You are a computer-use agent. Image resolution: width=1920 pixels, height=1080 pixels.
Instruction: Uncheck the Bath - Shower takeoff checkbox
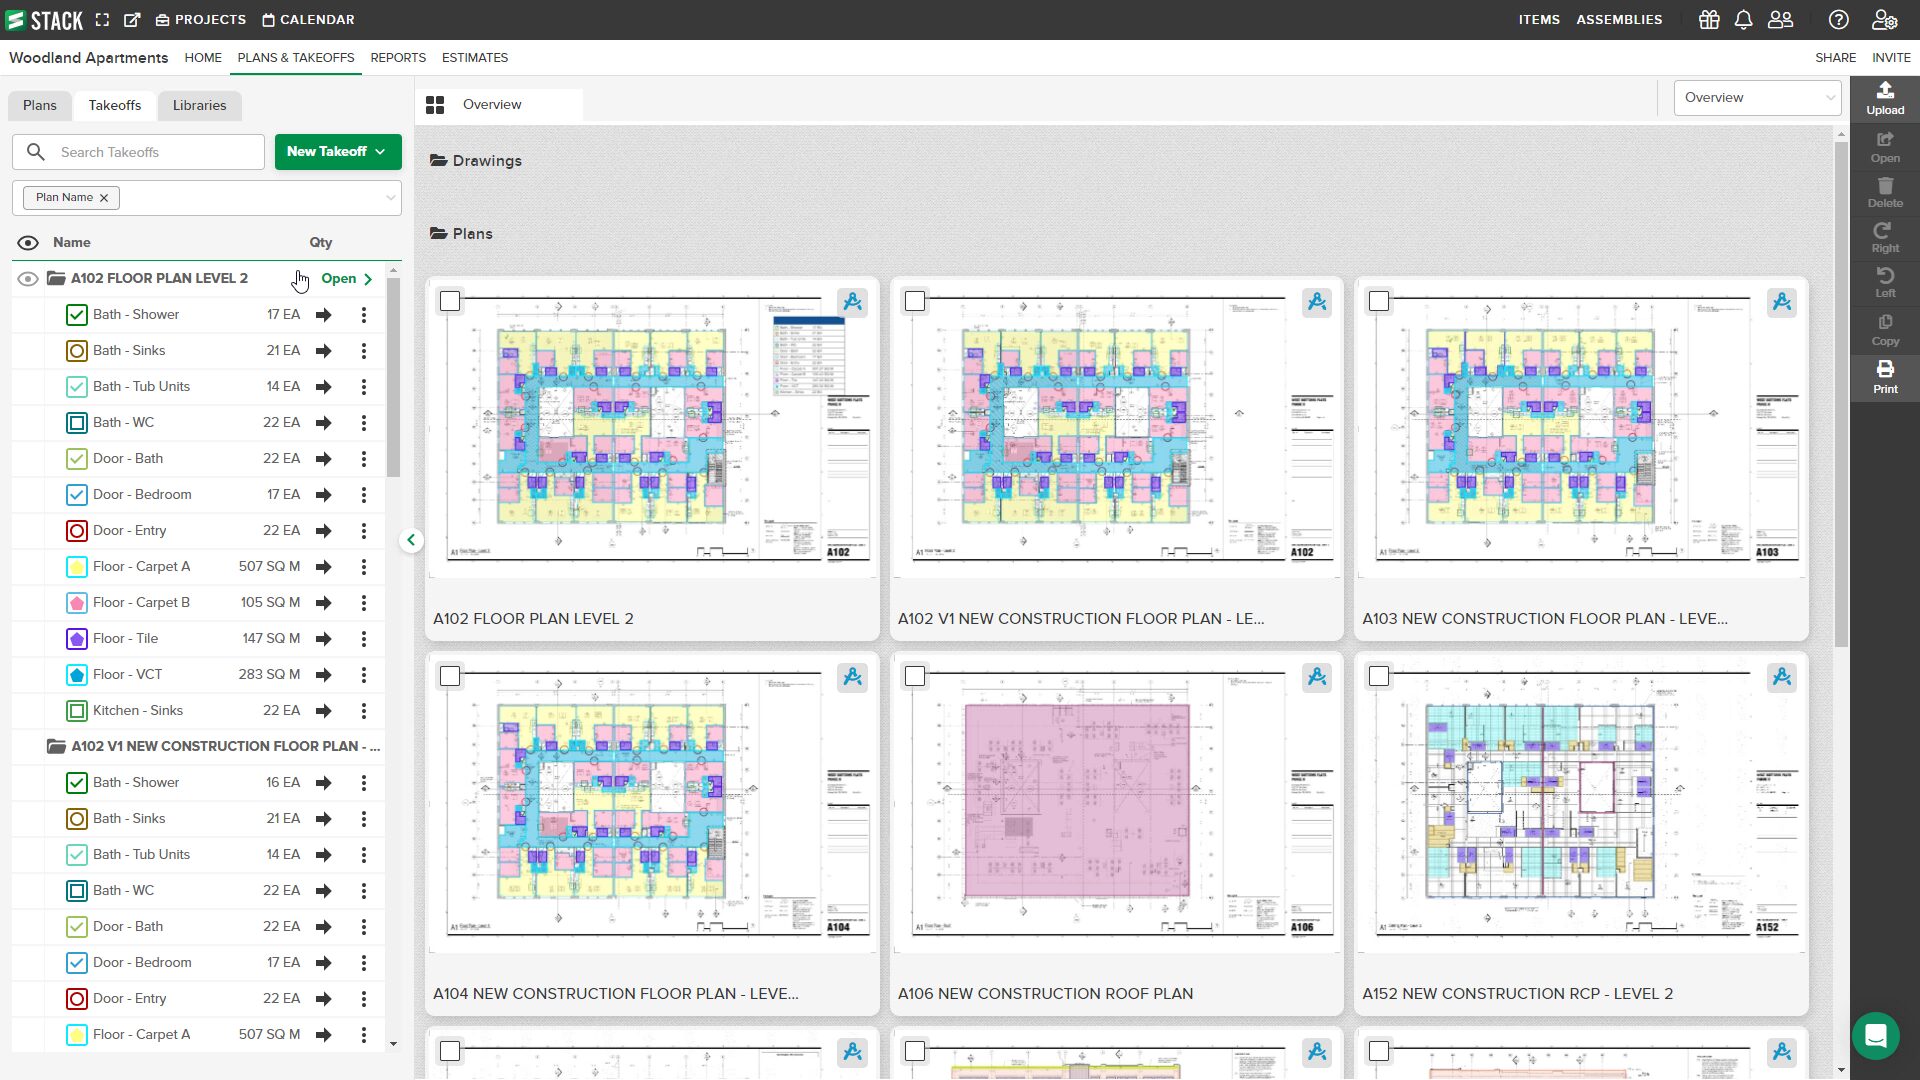(x=77, y=315)
